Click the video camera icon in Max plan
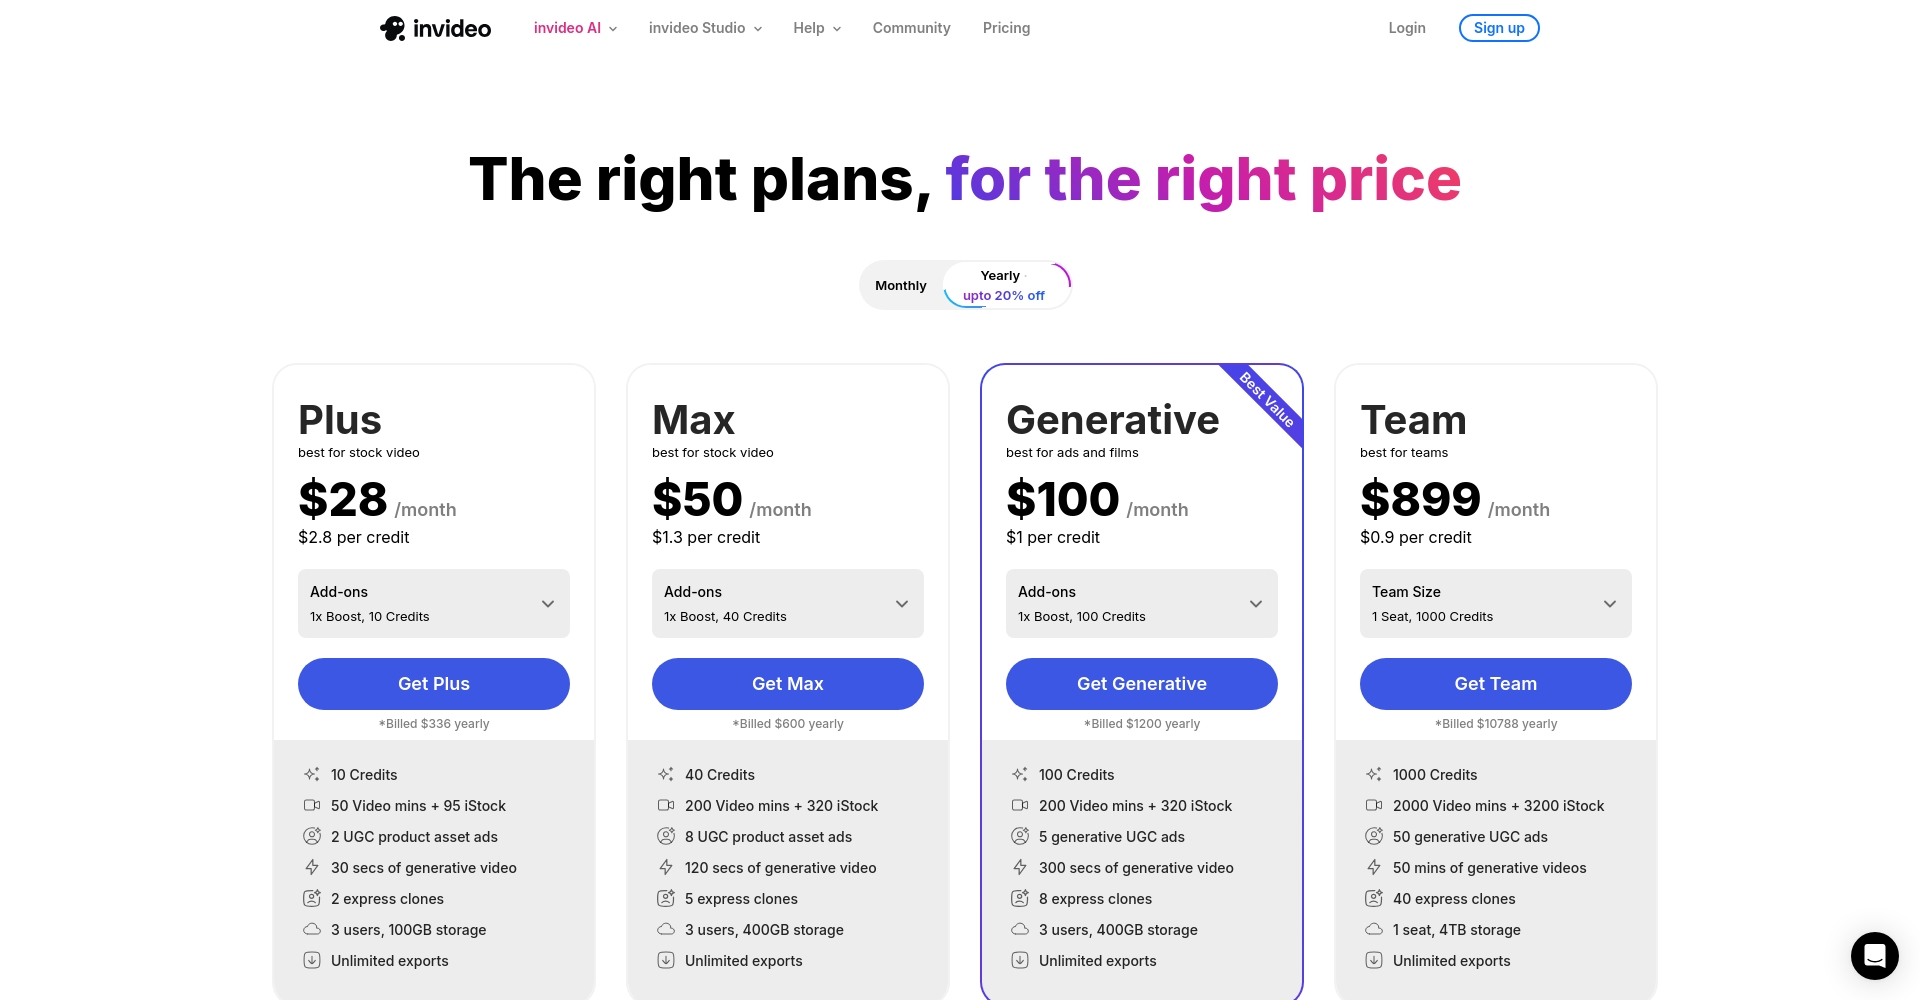1920x1000 pixels. click(x=666, y=805)
